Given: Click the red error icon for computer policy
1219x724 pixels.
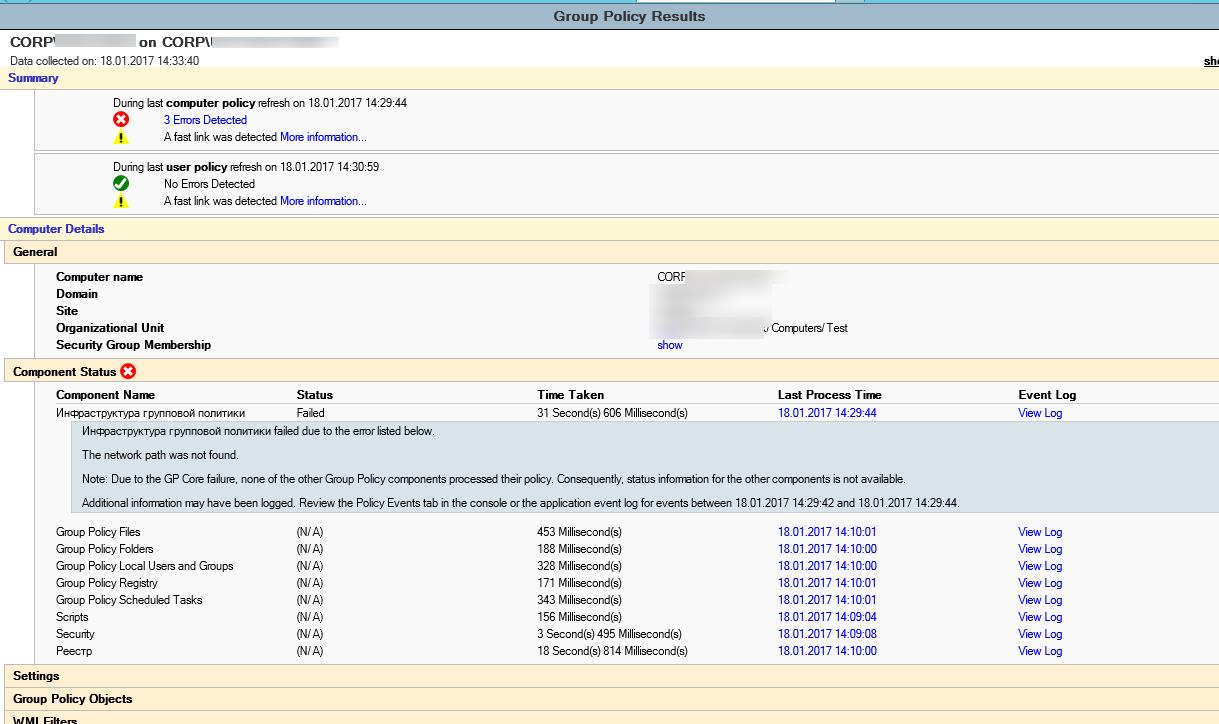Looking at the screenshot, I should [x=121, y=120].
